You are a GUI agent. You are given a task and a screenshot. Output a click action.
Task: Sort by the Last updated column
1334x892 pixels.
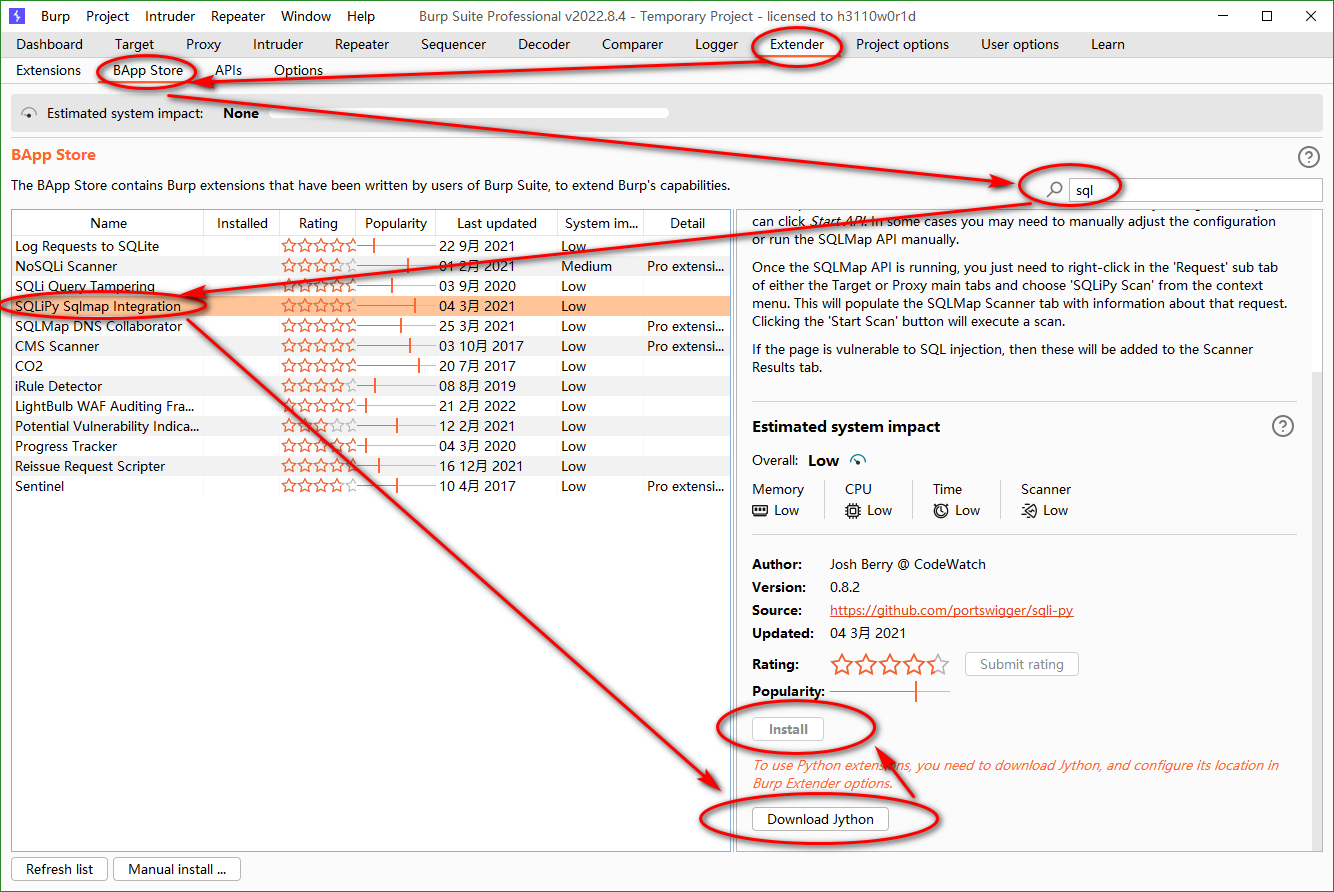pyautogui.click(x=497, y=223)
